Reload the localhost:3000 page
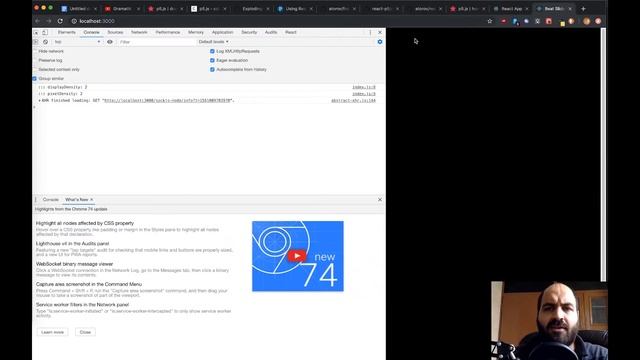This screenshot has height=360, width=640. (60, 21)
